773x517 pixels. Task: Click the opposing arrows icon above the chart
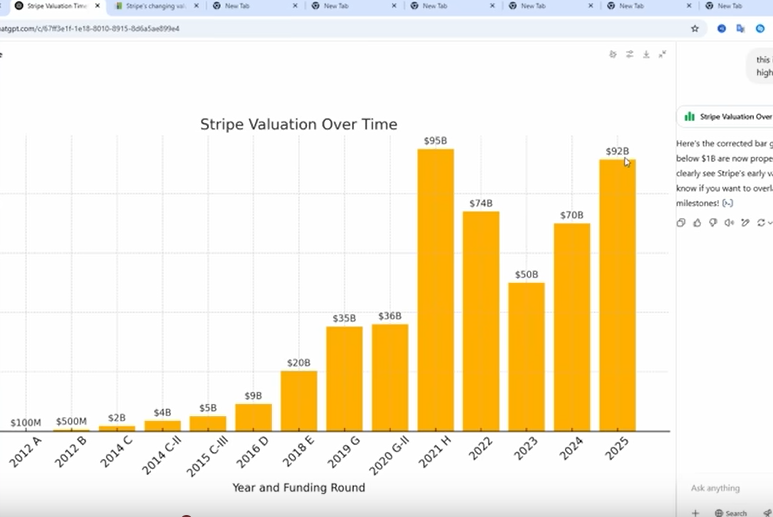(x=630, y=54)
